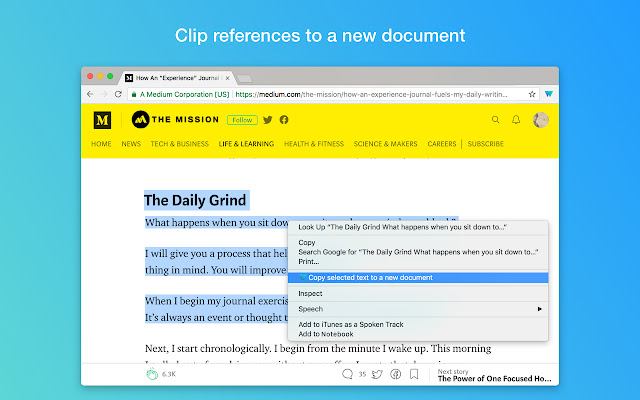Open The Mission publication logo

175,120
